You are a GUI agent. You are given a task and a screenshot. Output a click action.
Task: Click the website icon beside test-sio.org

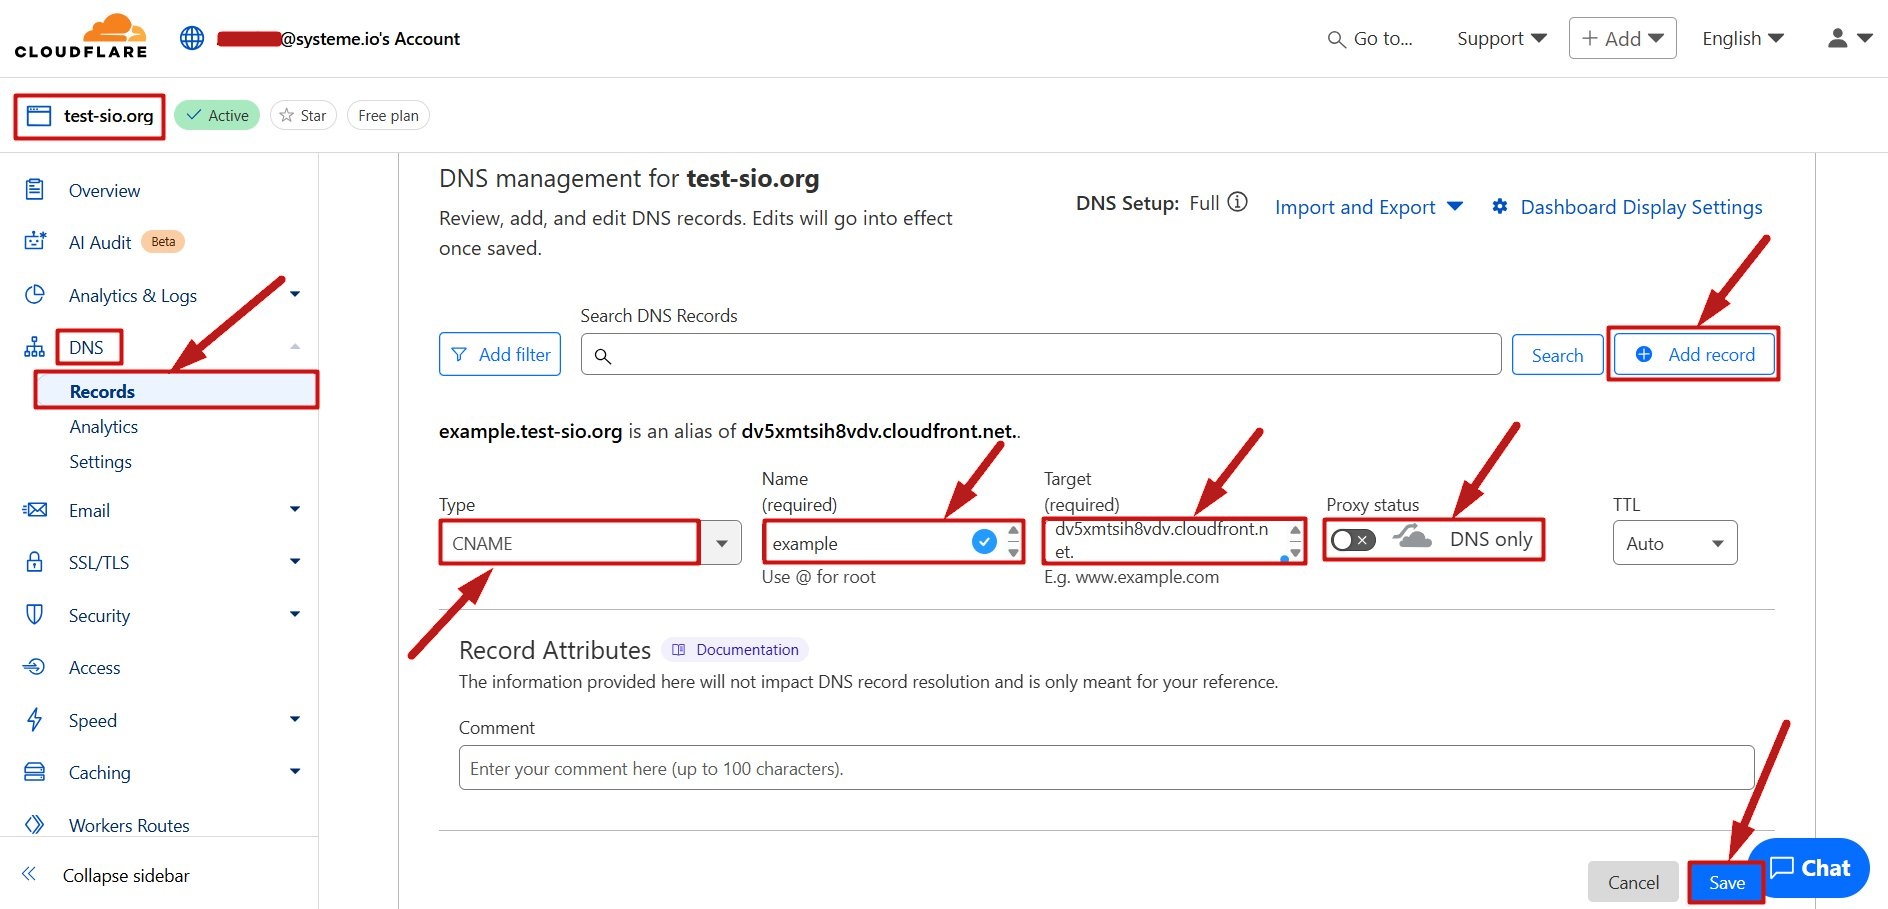click(39, 116)
